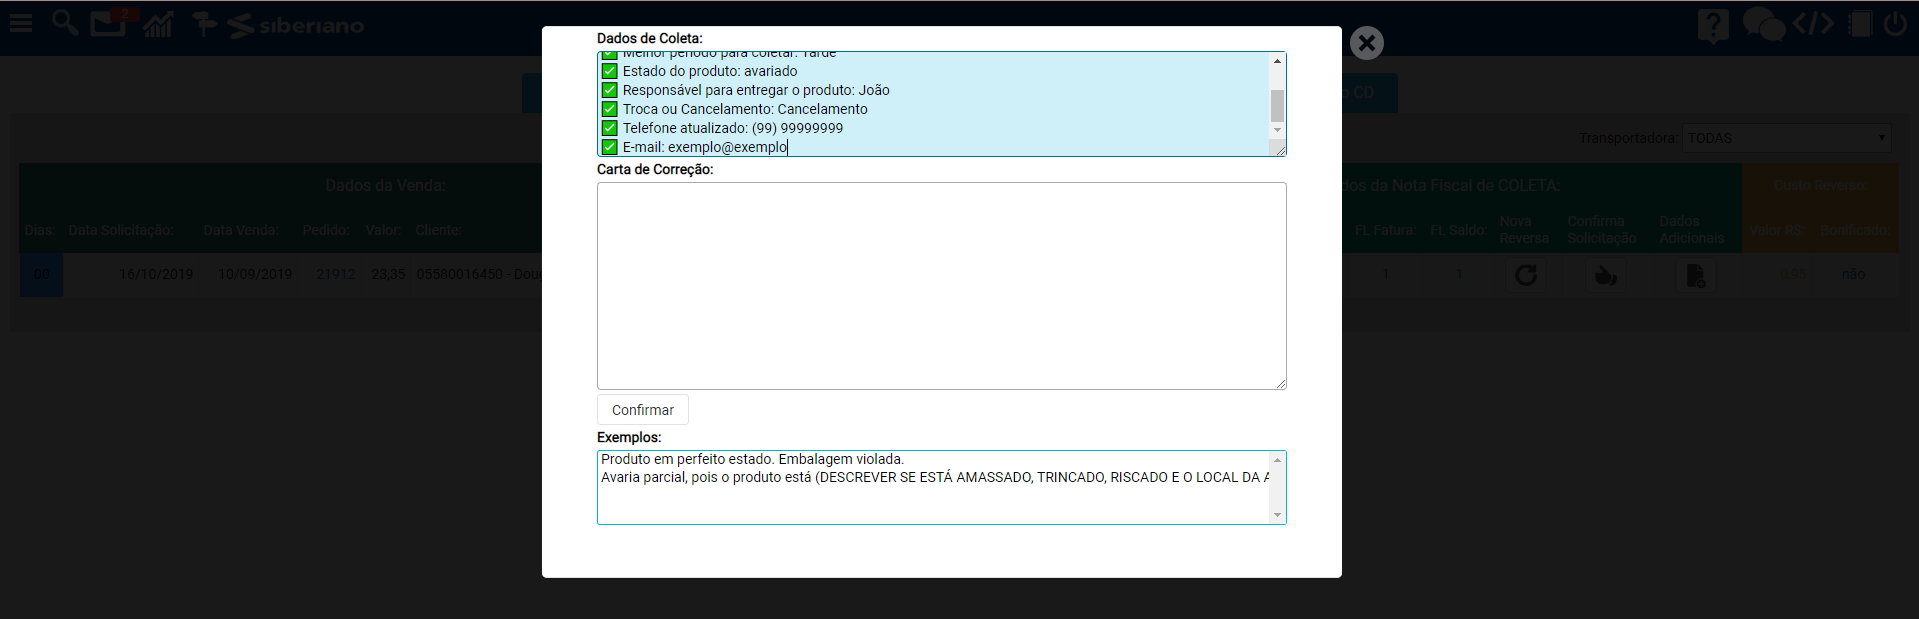Click the code brackets icon
The image size is (1919, 619).
coord(1813,24)
